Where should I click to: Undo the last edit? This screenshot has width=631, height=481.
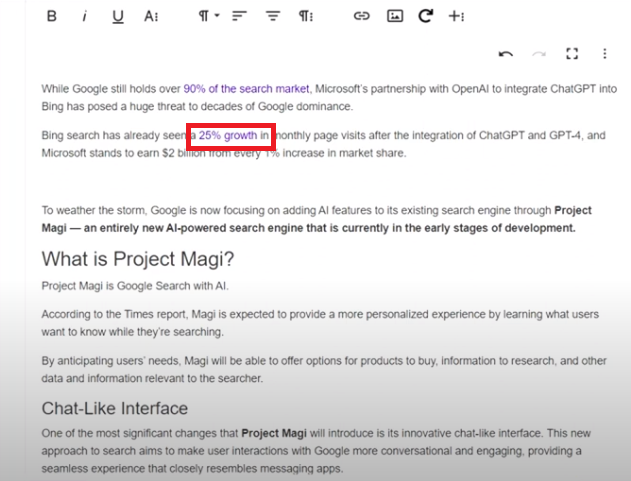[506, 54]
